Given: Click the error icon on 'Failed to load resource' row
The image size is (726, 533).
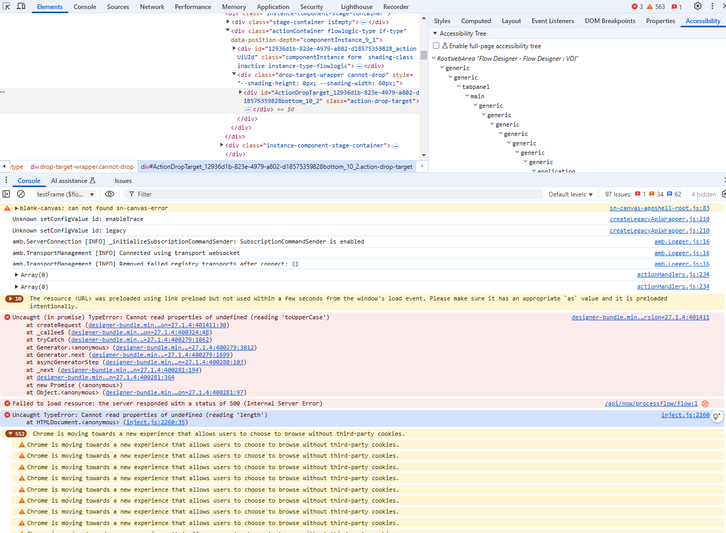Looking at the screenshot, I should point(7,403).
